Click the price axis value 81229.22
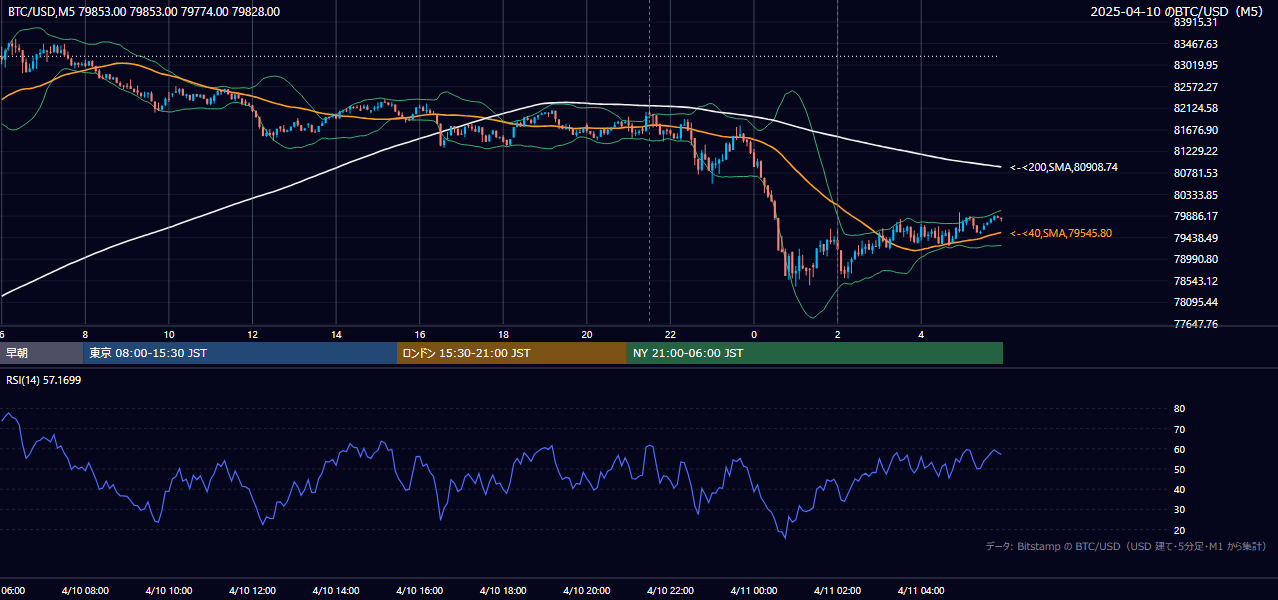Screen dimensions: 1278x600 pos(1195,151)
